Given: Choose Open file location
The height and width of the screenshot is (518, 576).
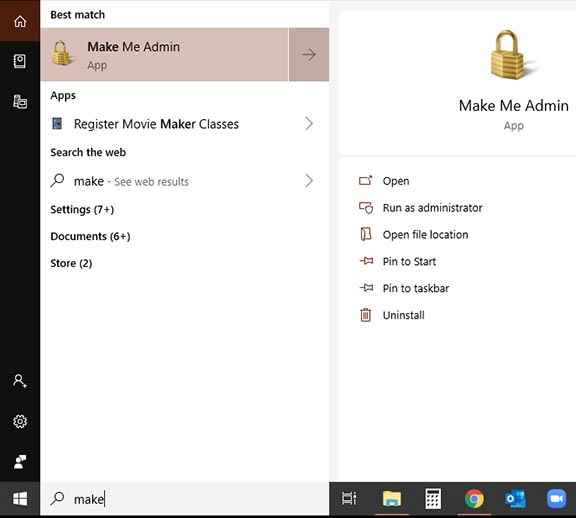Looking at the screenshot, I should [413, 235].
